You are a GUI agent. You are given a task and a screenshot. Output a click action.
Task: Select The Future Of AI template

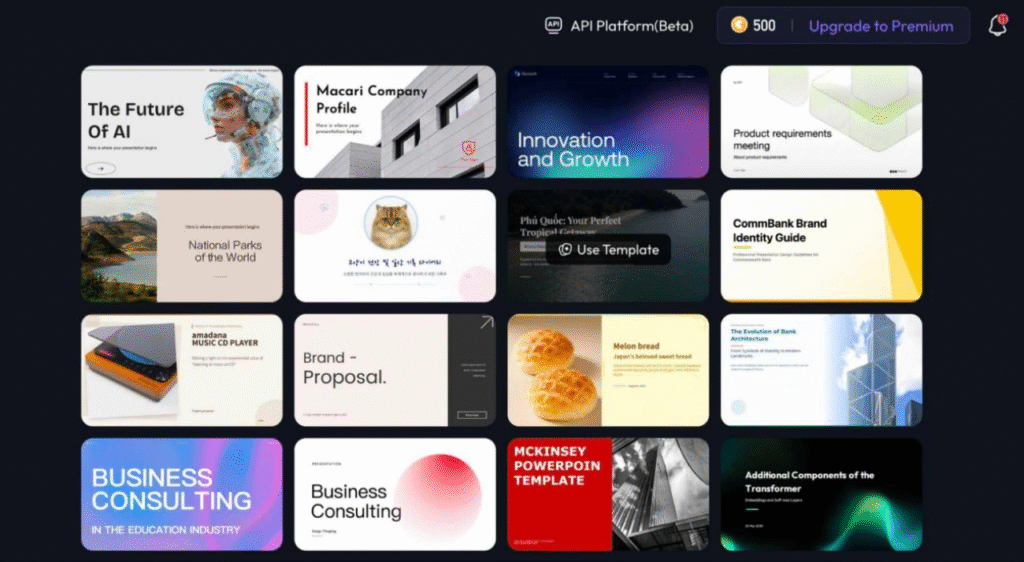coord(181,121)
